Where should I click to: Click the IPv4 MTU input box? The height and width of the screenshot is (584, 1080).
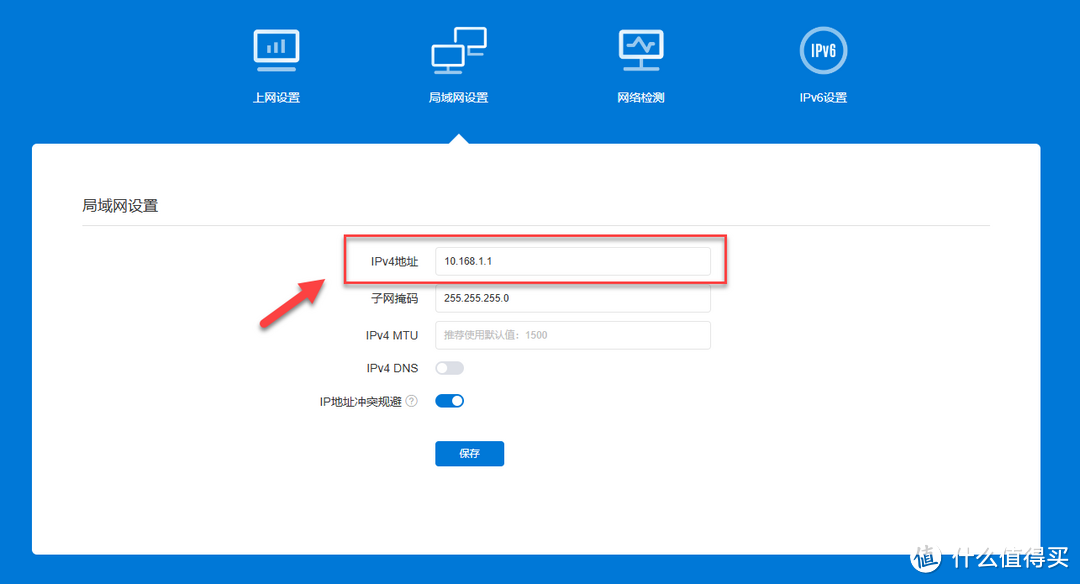point(572,335)
